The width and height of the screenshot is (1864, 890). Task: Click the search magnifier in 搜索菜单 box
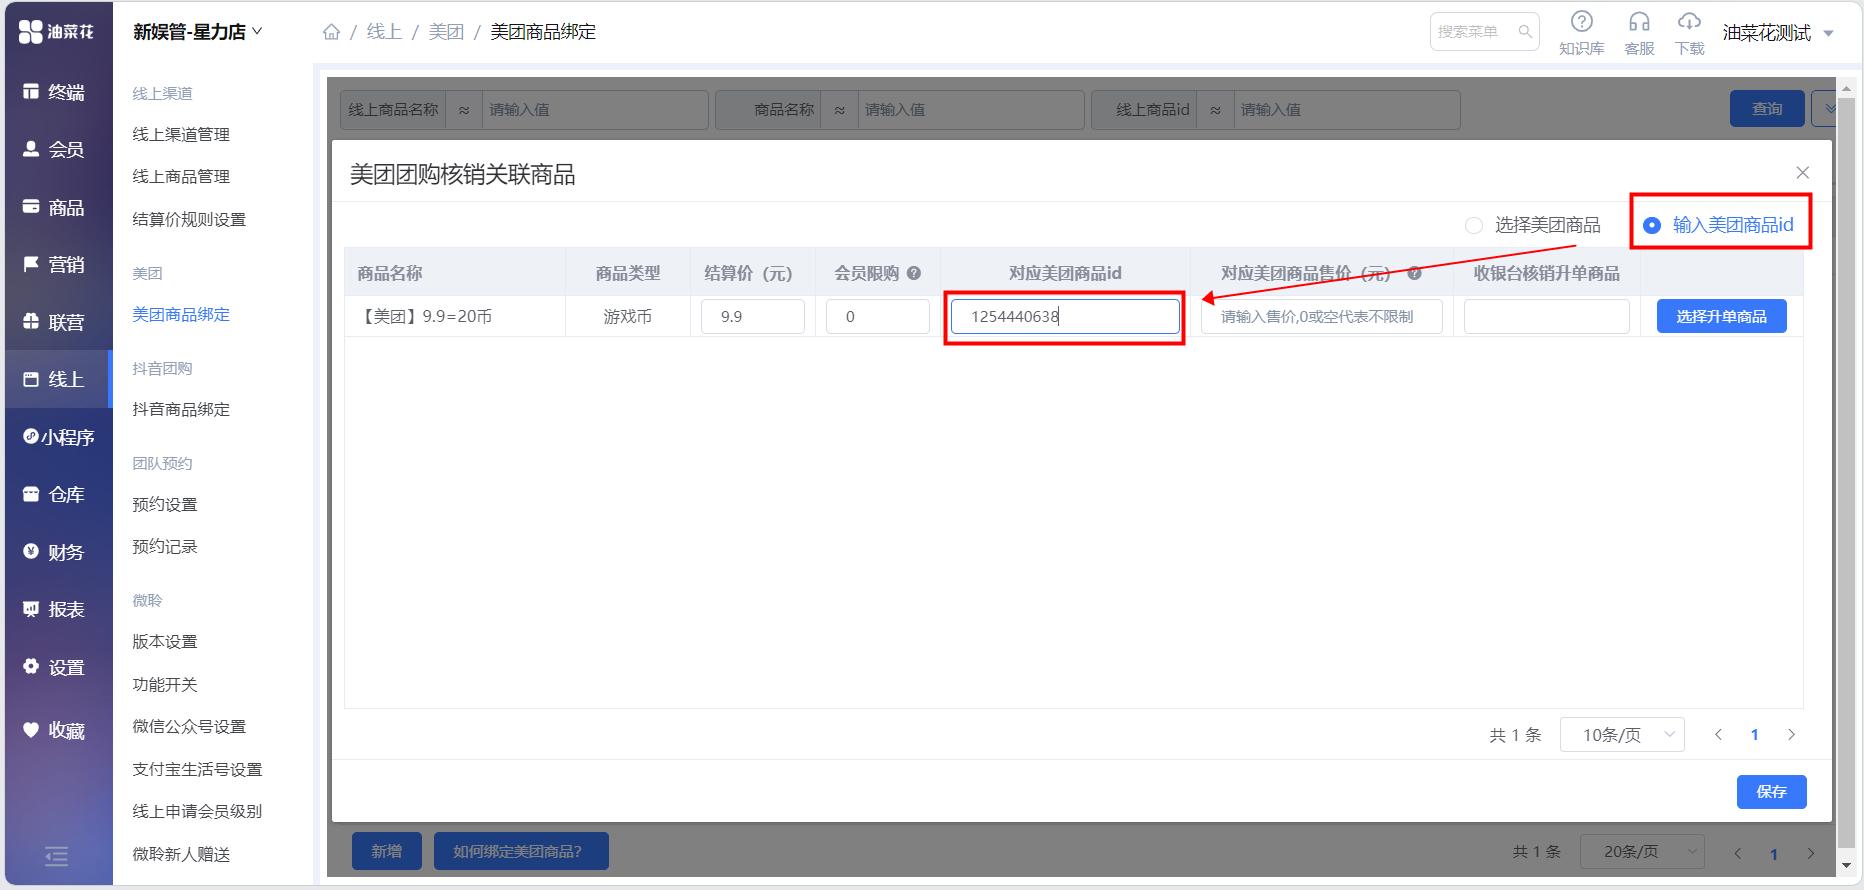point(1525,32)
